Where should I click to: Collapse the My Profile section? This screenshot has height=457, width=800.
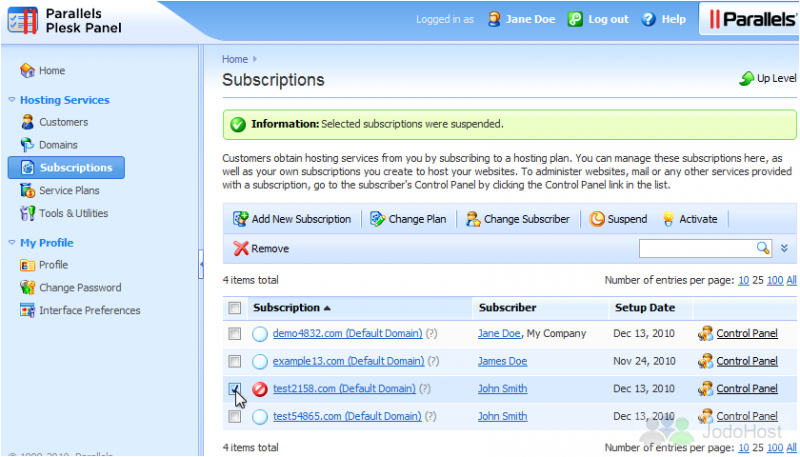[12, 243]
